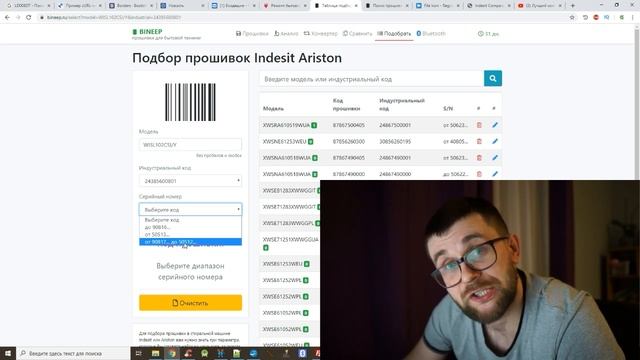Screen dimensions: 640x360
Task: Click the BINEEP logo
Action: (x=147, y=32)
